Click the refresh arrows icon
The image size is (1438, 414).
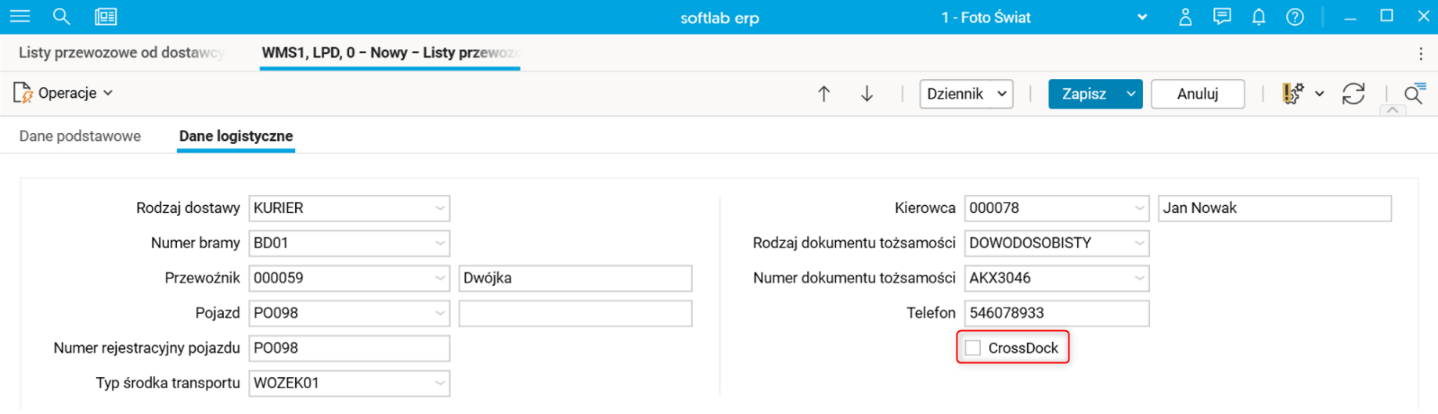pyautogui.click(x=1353, y=93)
